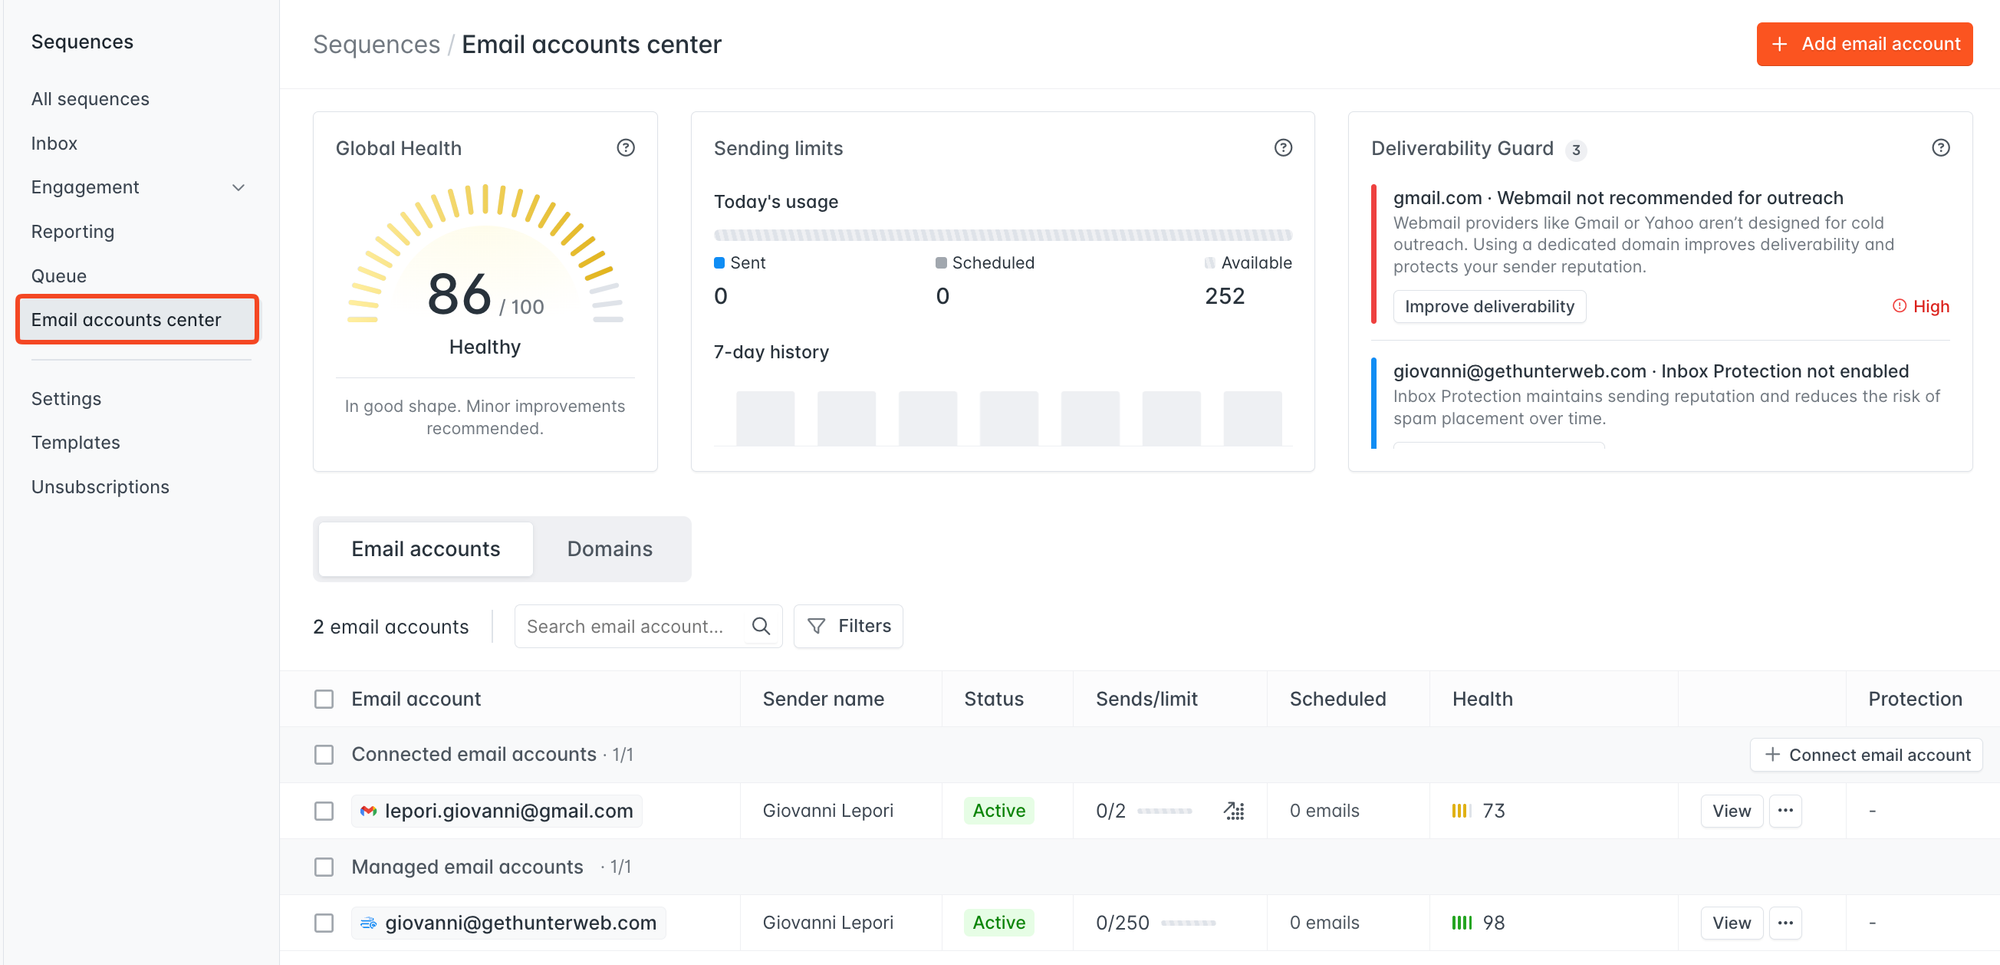
Task: Click the Gmail icon beside lepori.giovanni@gmail.com
Action: tap(369, 811)
